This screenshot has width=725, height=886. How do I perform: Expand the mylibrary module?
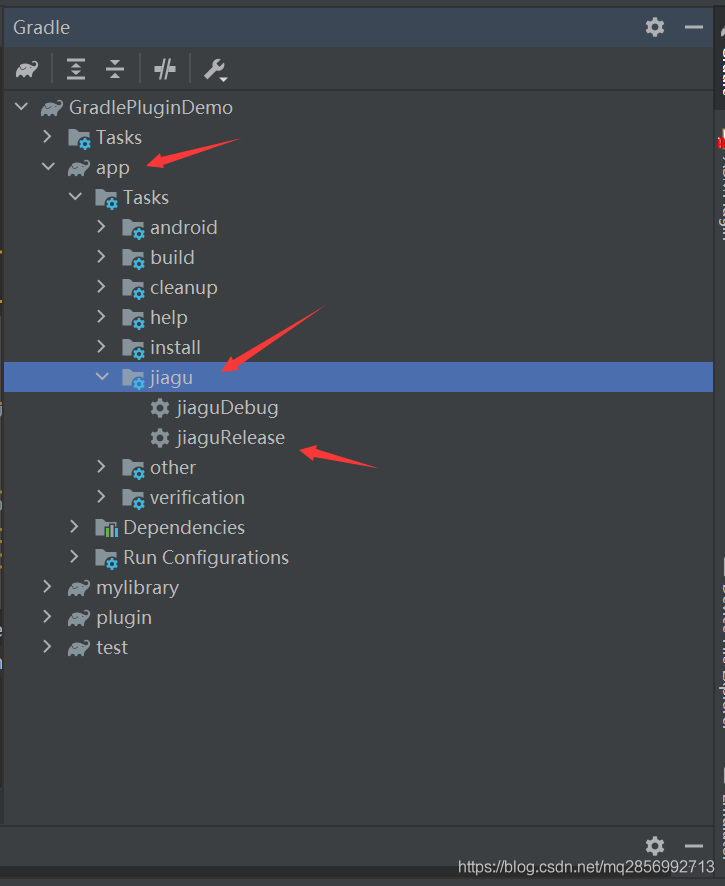(x=48, y=587)
